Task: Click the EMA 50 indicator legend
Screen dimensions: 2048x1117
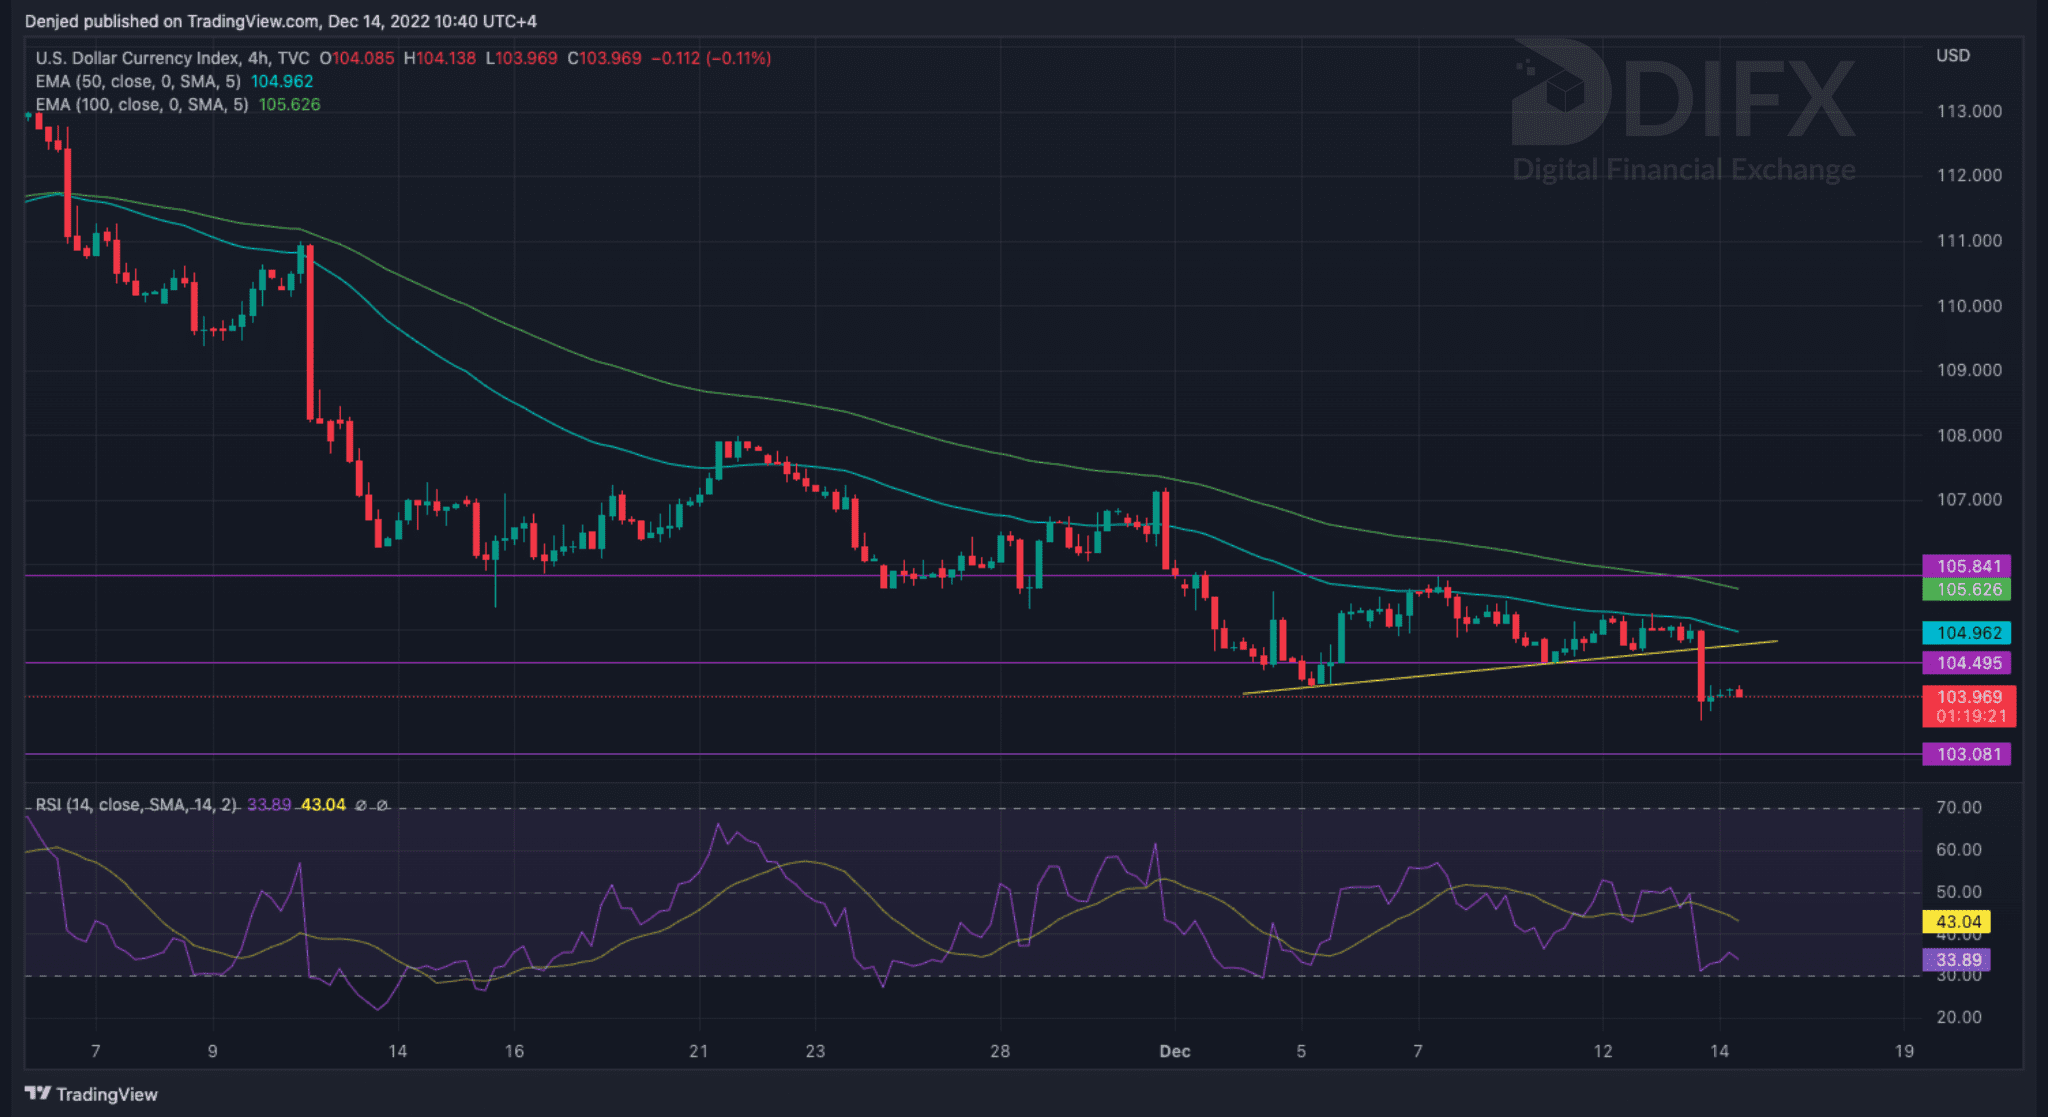Action: (x=138, y=82)
